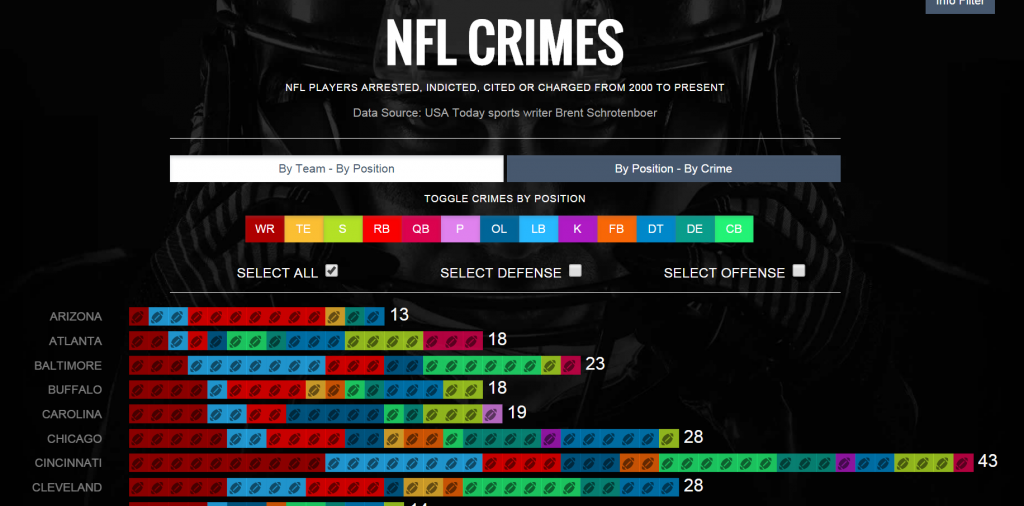The width and height of the screenshot is (1024, 506).
Task: Switch to By Team - By Position tab
Action: tap(336, 168)
